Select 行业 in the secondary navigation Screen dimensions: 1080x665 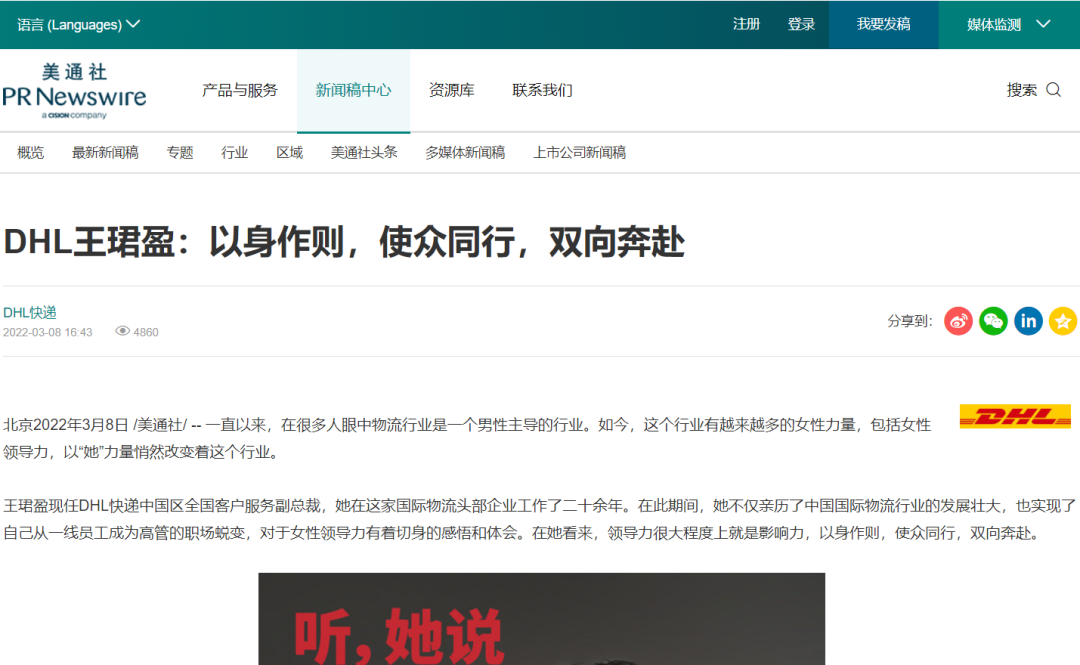[234, 152]
